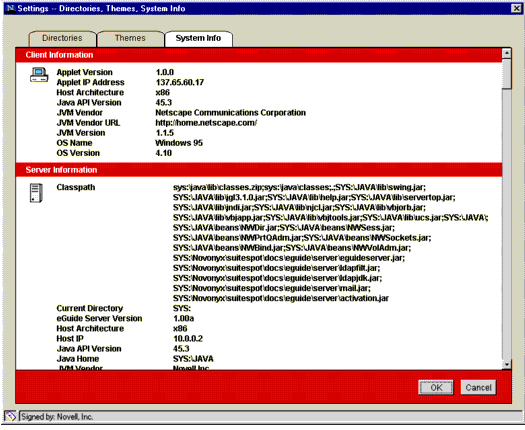
Task: Click Netscape Communications Corporation value
Action: [x=230, y=113]
